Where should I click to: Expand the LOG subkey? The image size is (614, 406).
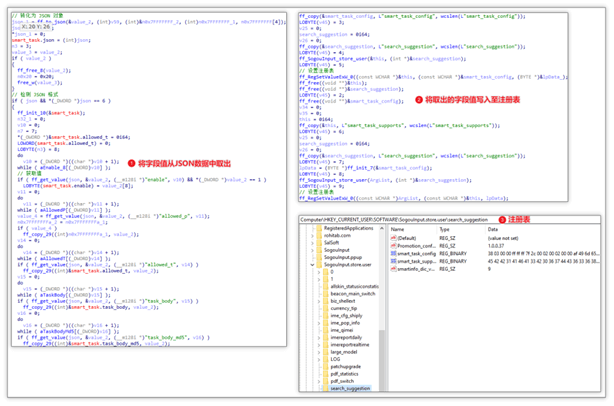click(x=319, y=359)
